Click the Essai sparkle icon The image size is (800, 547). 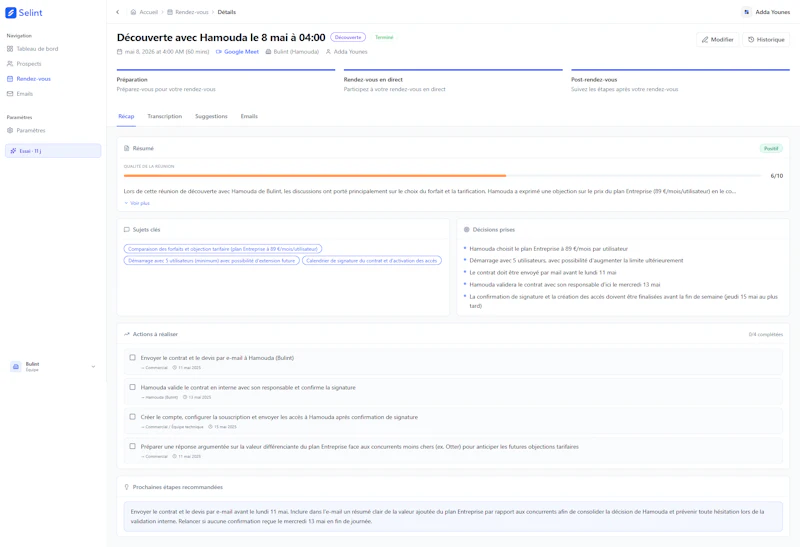13,151
